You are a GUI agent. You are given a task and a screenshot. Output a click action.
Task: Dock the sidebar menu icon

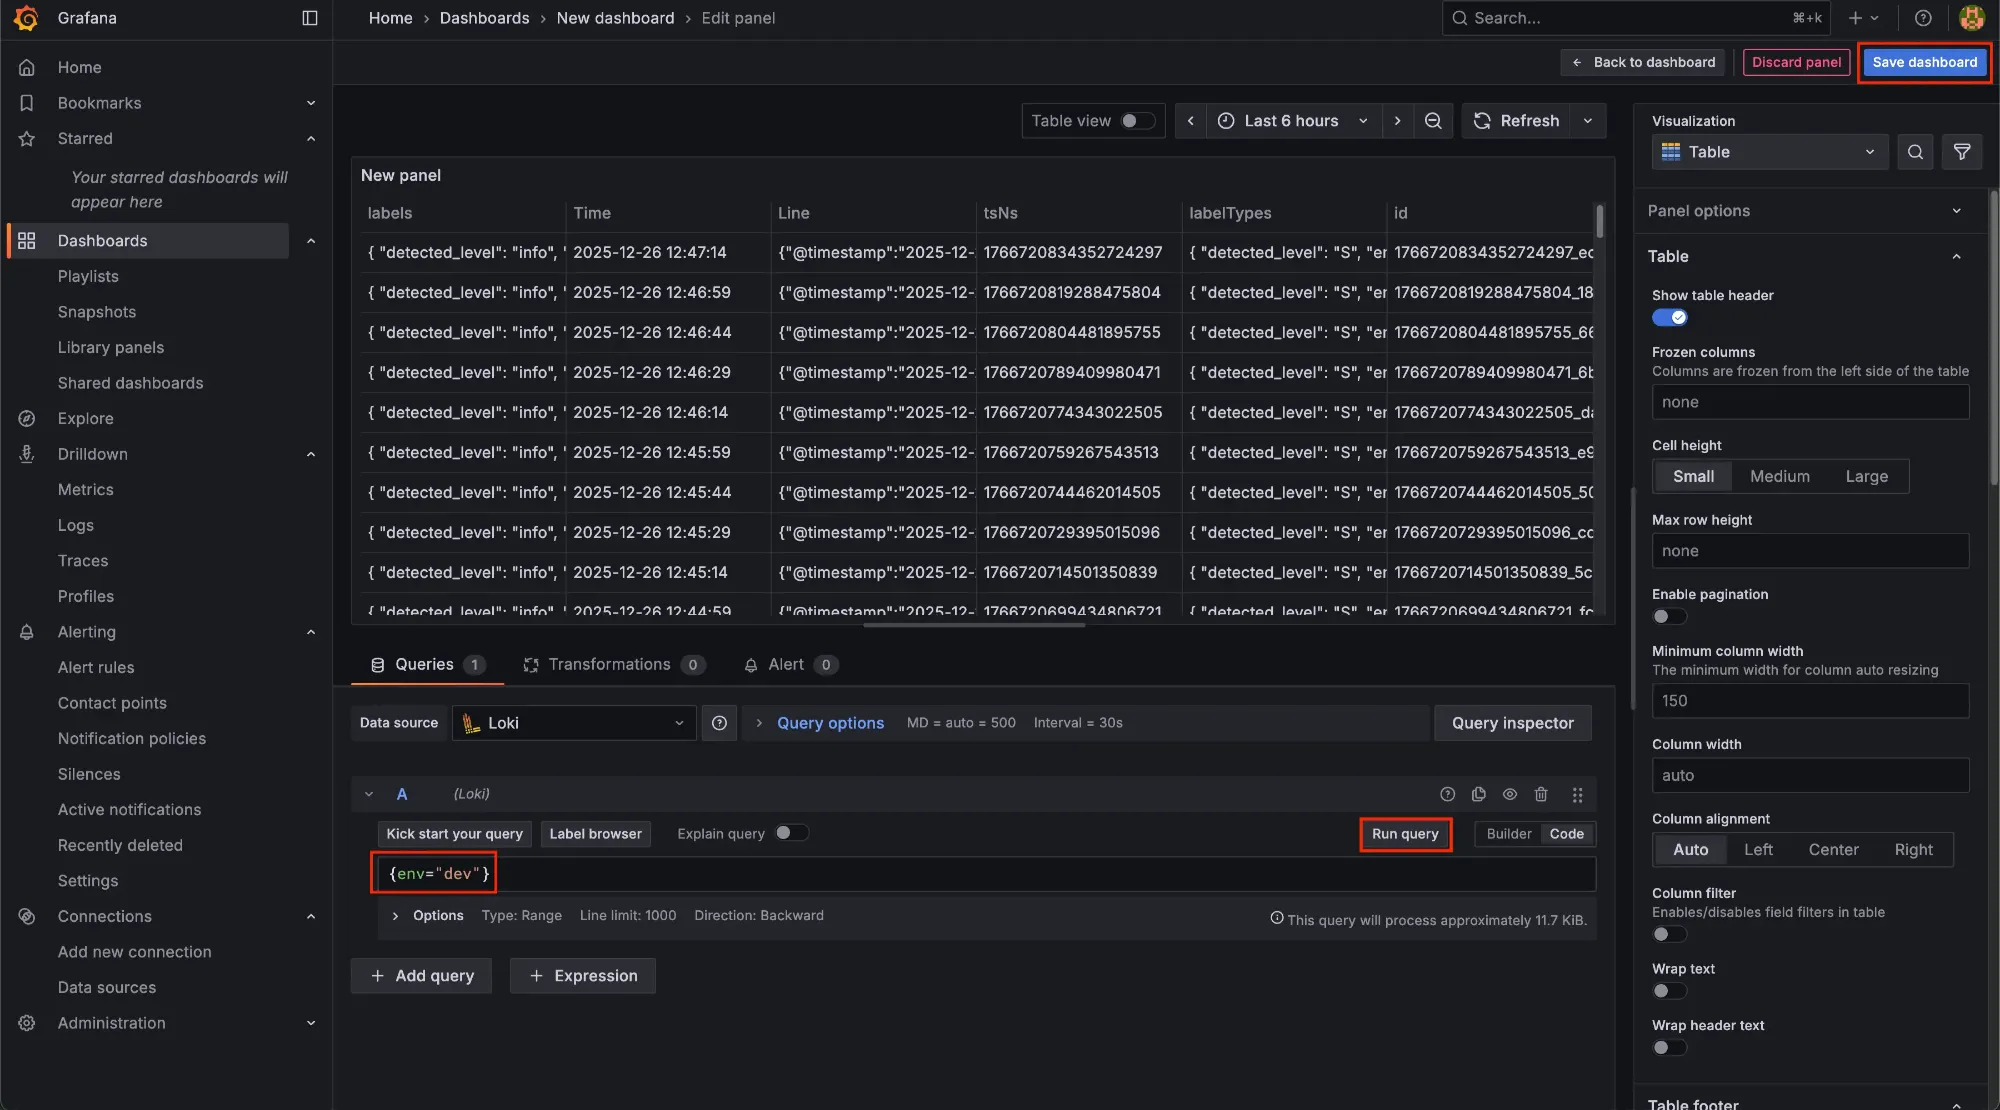310,18
